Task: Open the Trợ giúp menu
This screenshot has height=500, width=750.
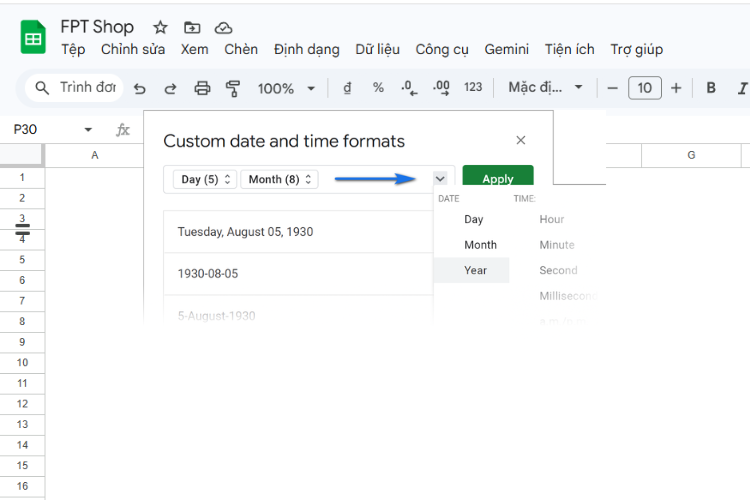Action: 637,49
